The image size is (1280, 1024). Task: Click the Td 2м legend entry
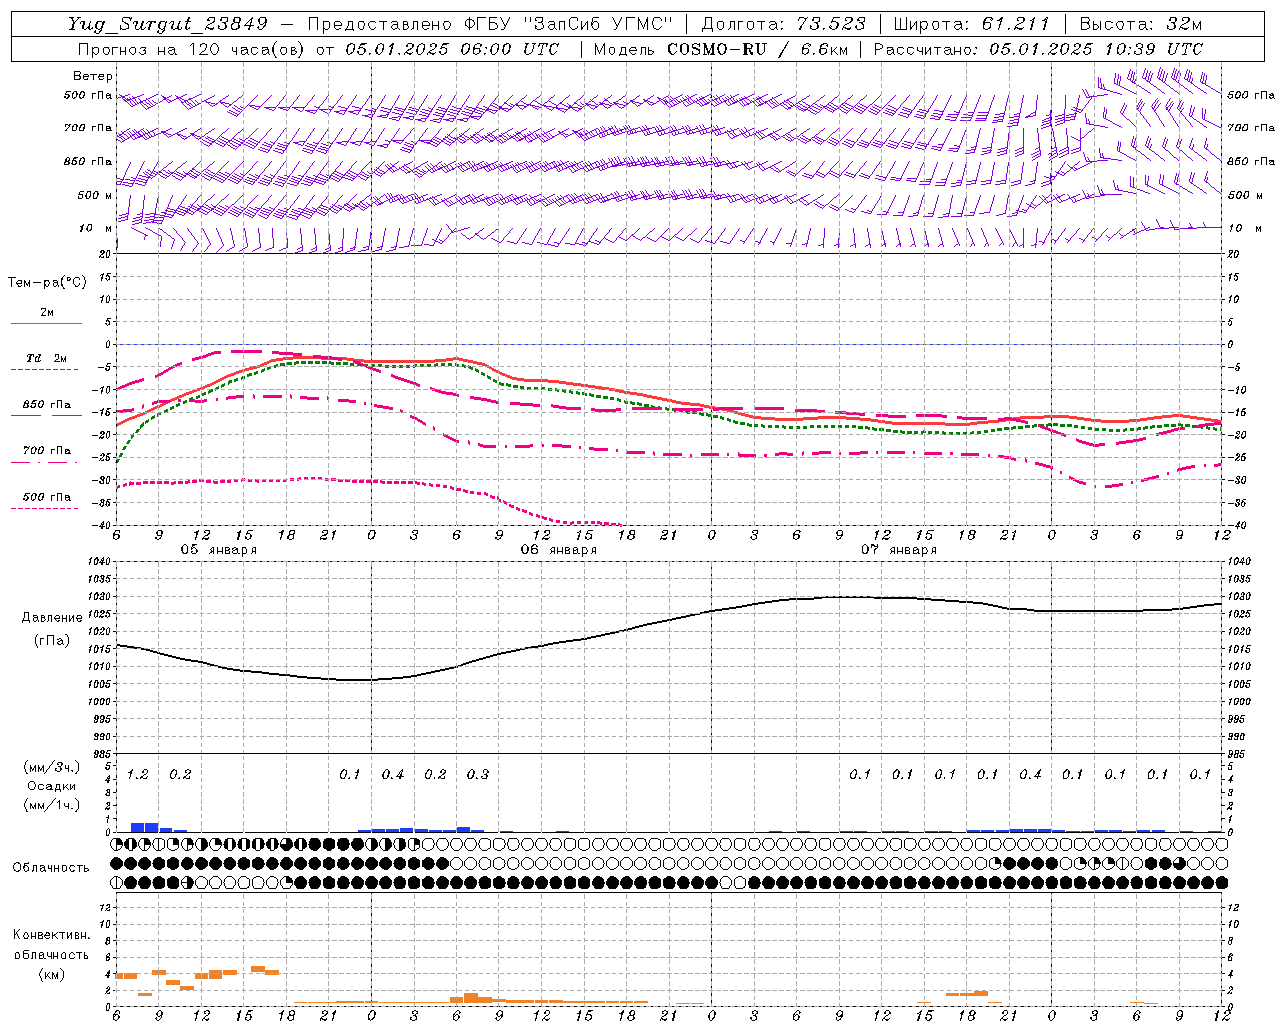click(x=46, y=358)
